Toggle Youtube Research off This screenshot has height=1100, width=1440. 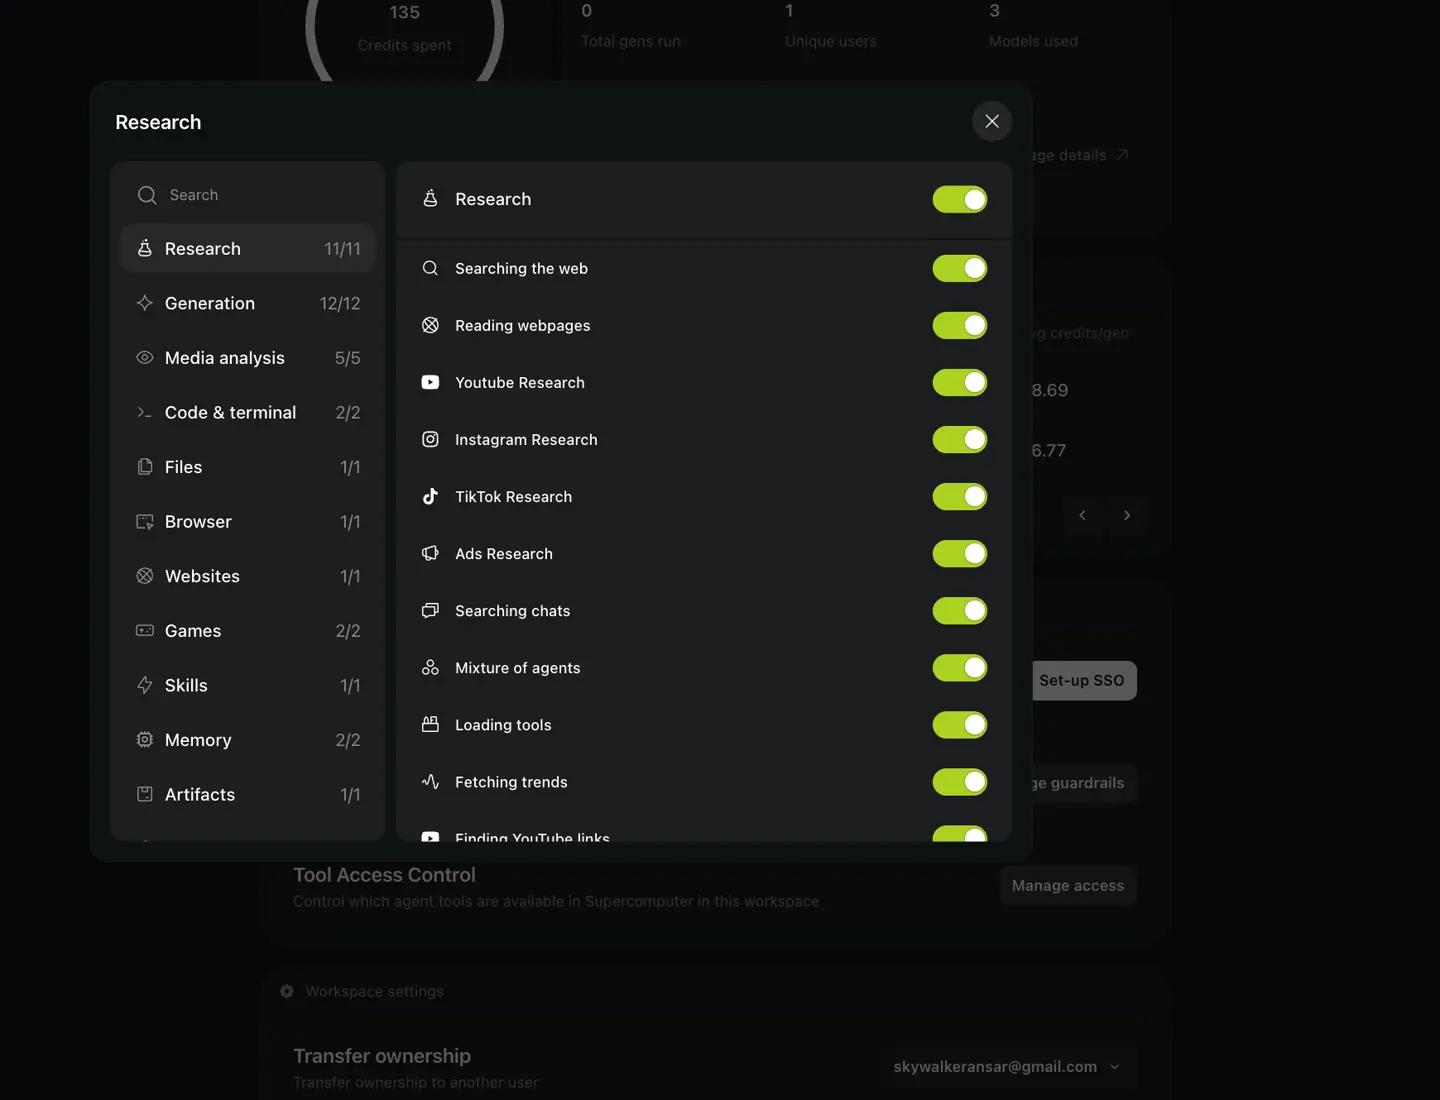[960, 382]
